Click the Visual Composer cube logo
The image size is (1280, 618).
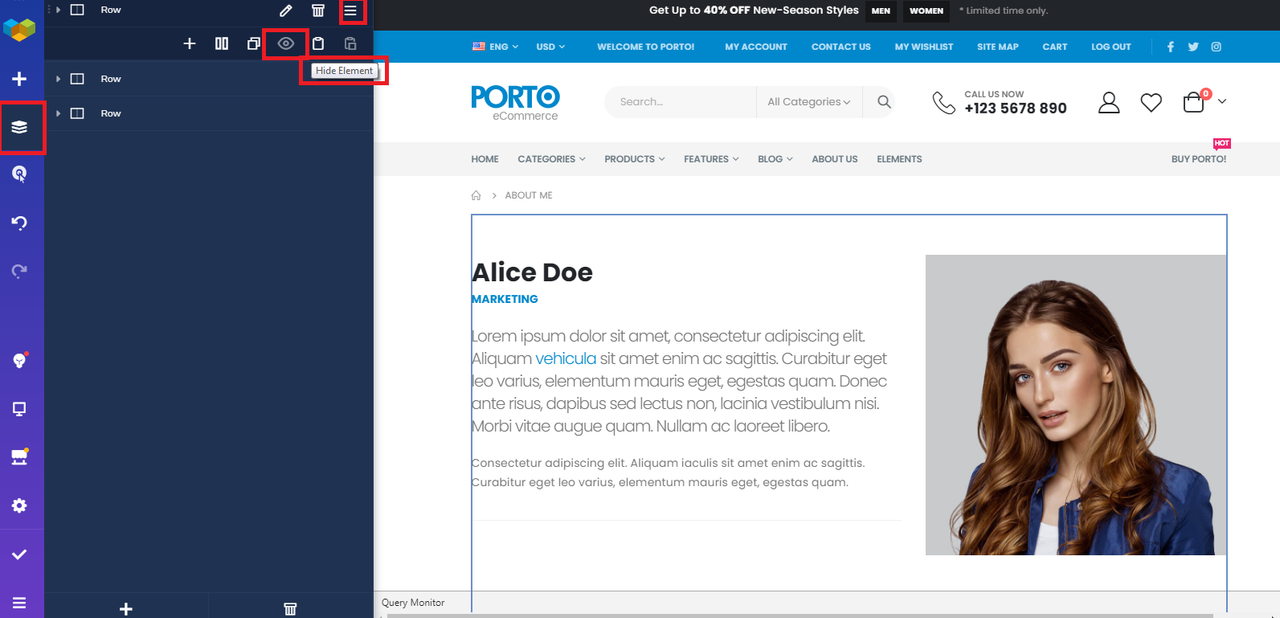click(19, 27)
